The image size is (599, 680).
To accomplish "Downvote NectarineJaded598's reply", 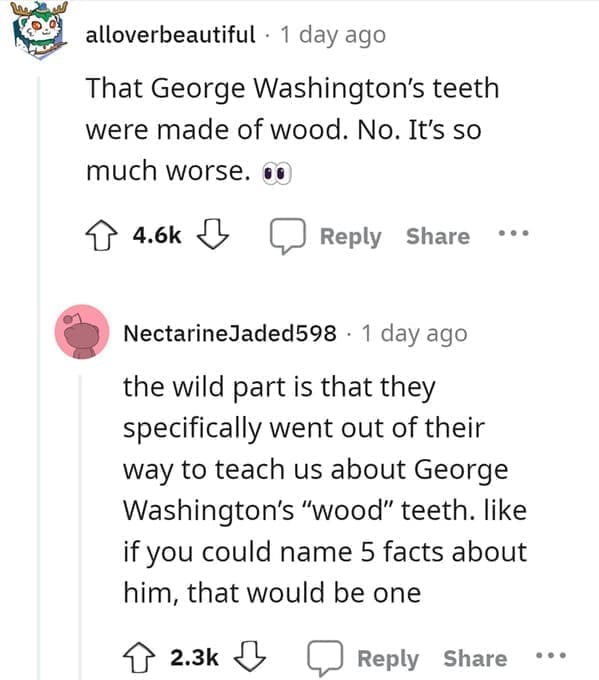I will click(250, 656).
